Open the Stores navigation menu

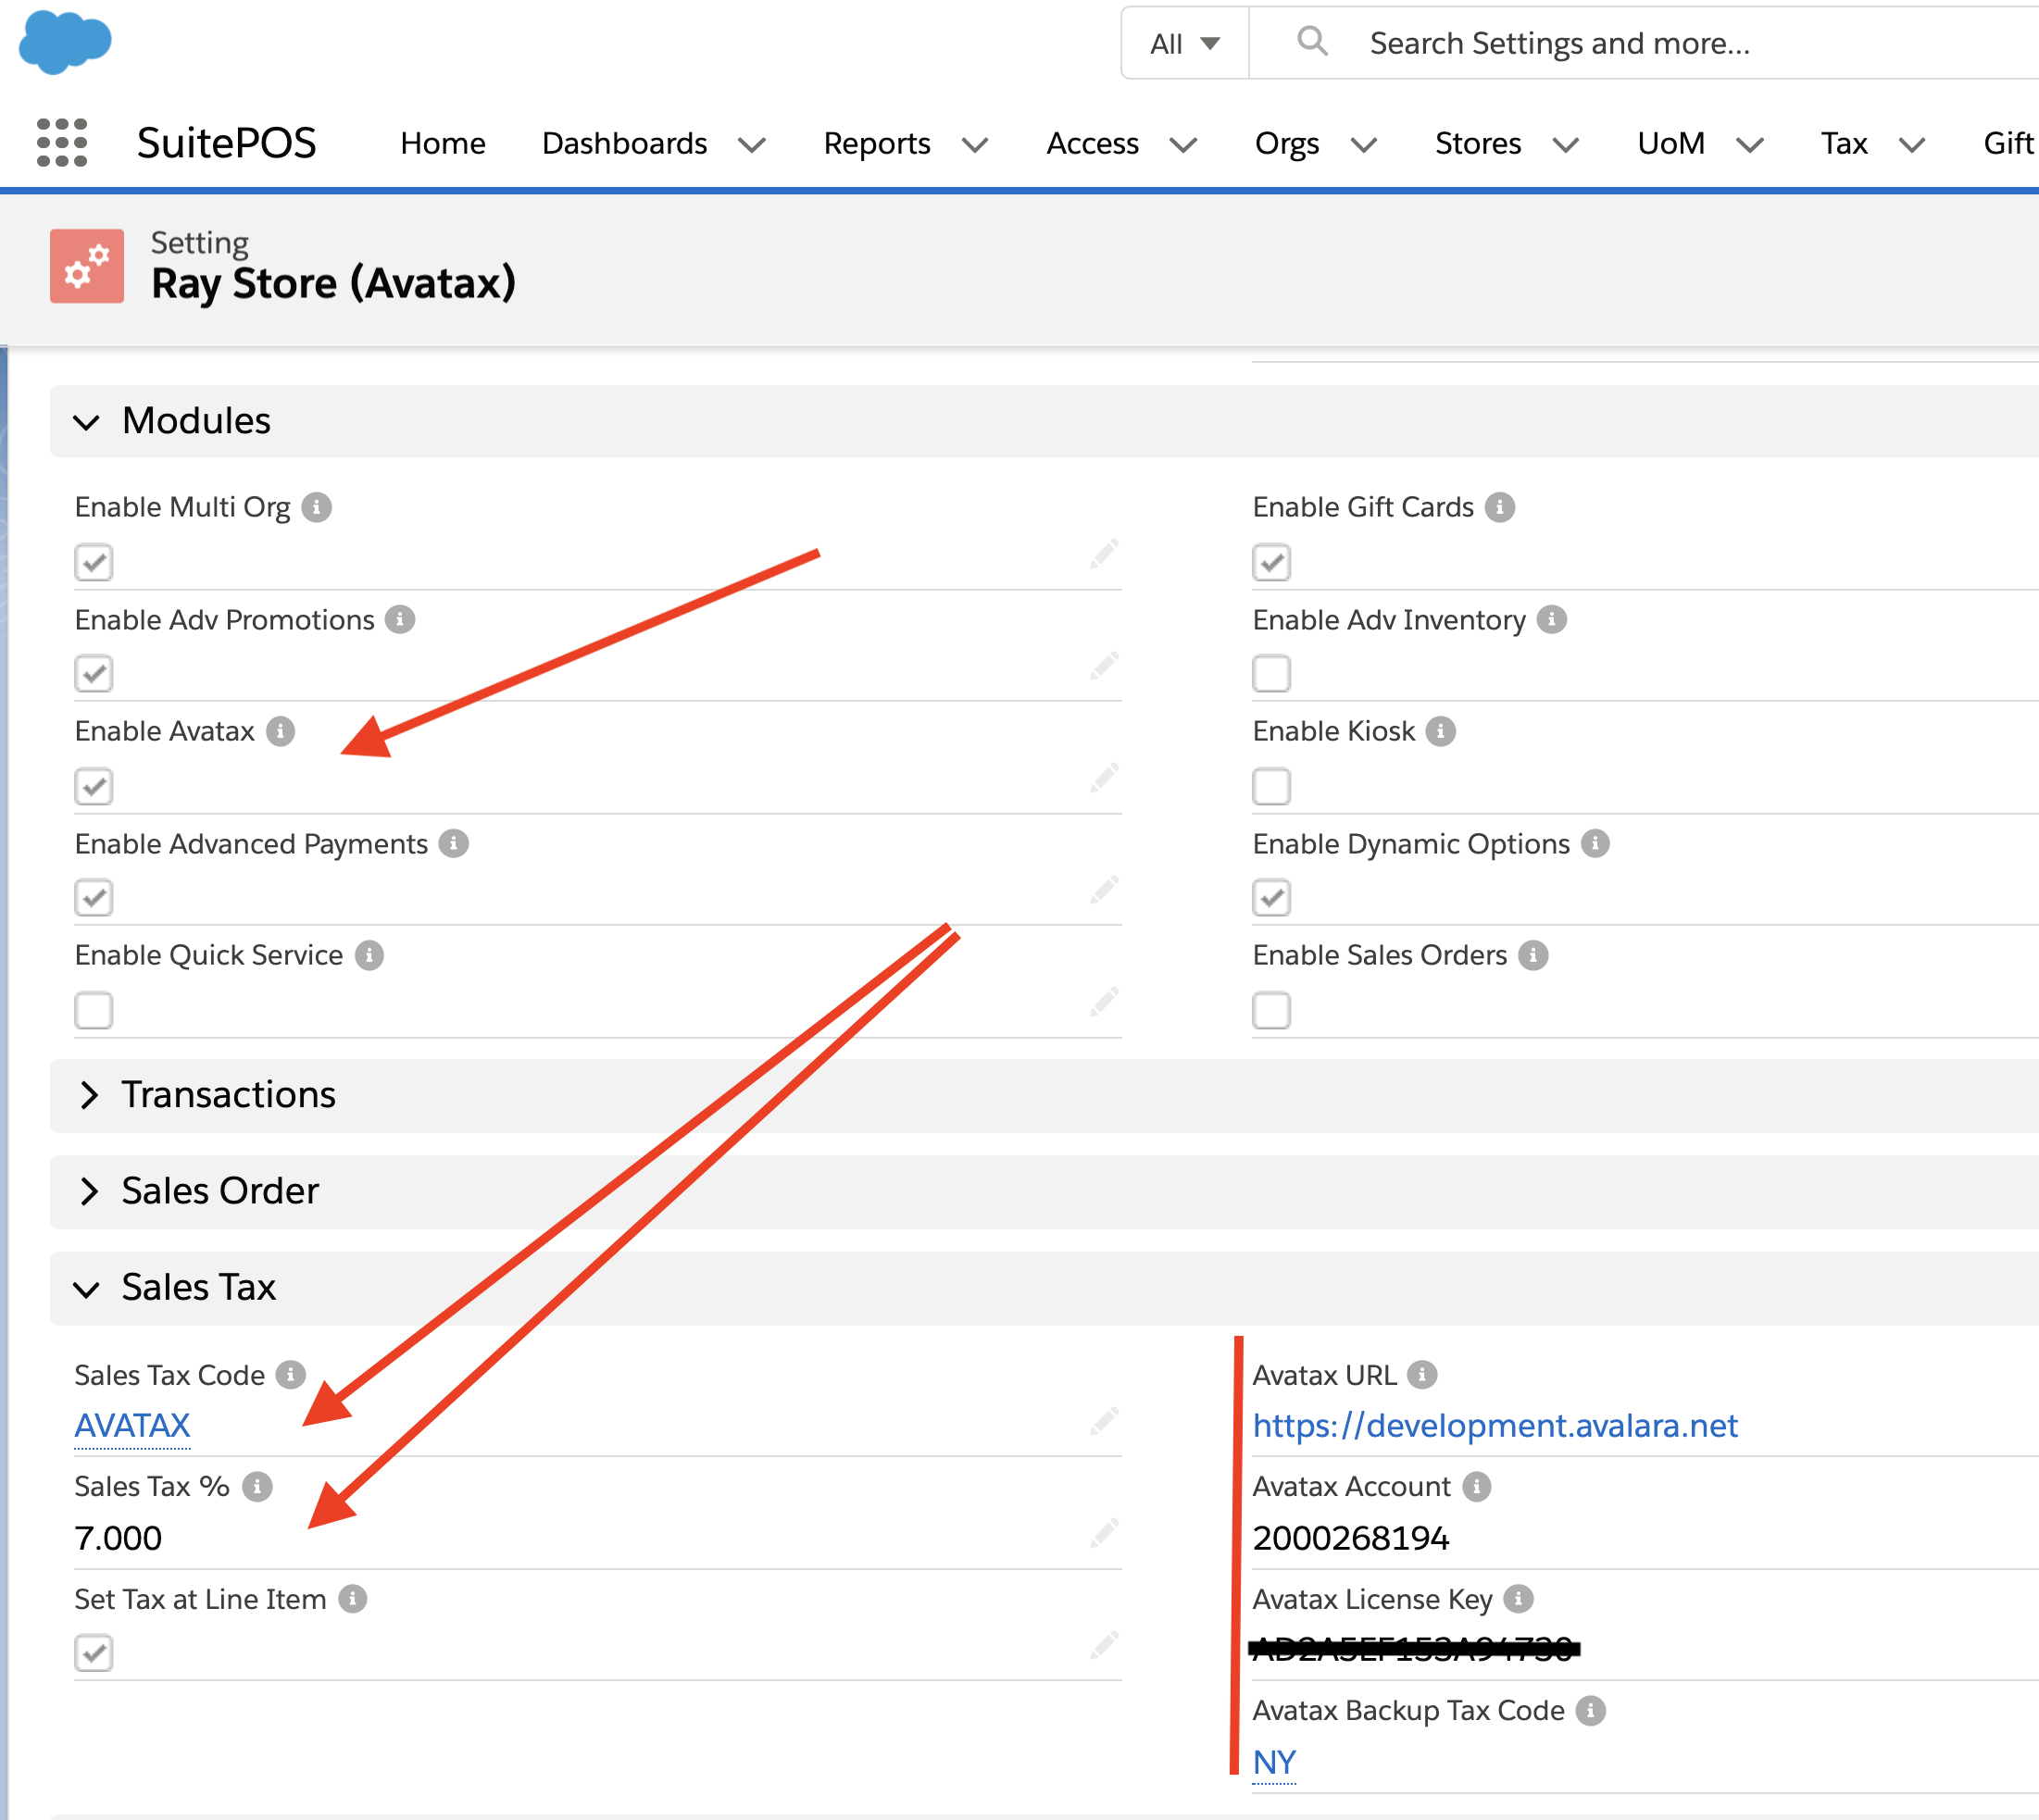coord(1478,143)
